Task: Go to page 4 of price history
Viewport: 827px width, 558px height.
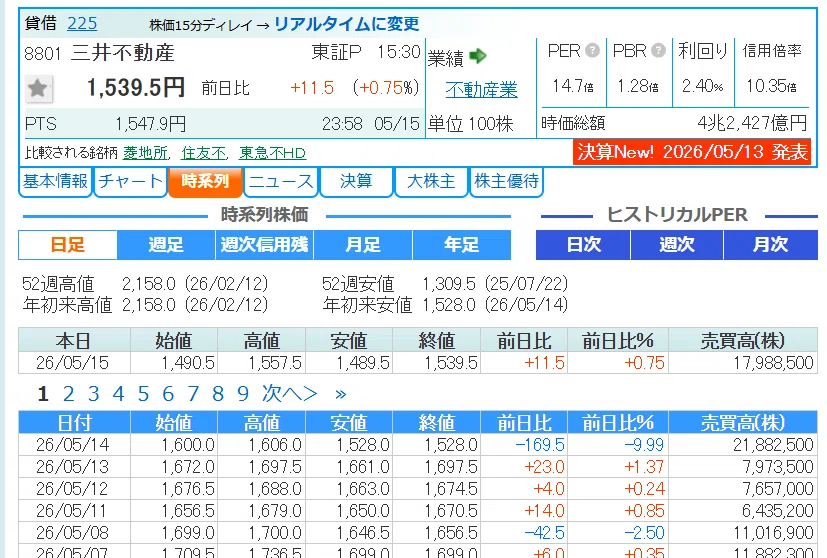Action: coord(119,394)
